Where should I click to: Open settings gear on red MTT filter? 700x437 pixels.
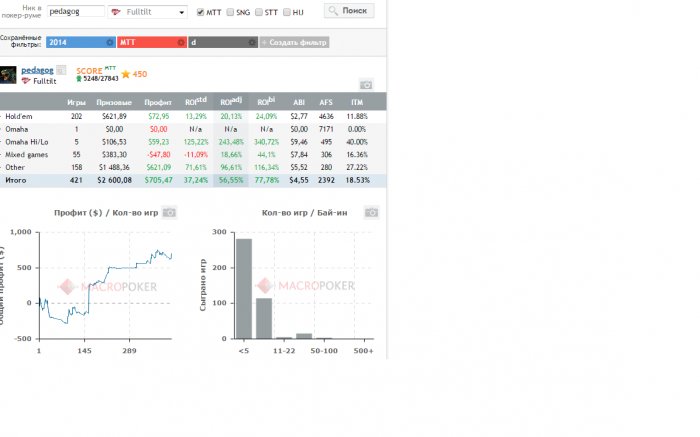pos(181,42)
